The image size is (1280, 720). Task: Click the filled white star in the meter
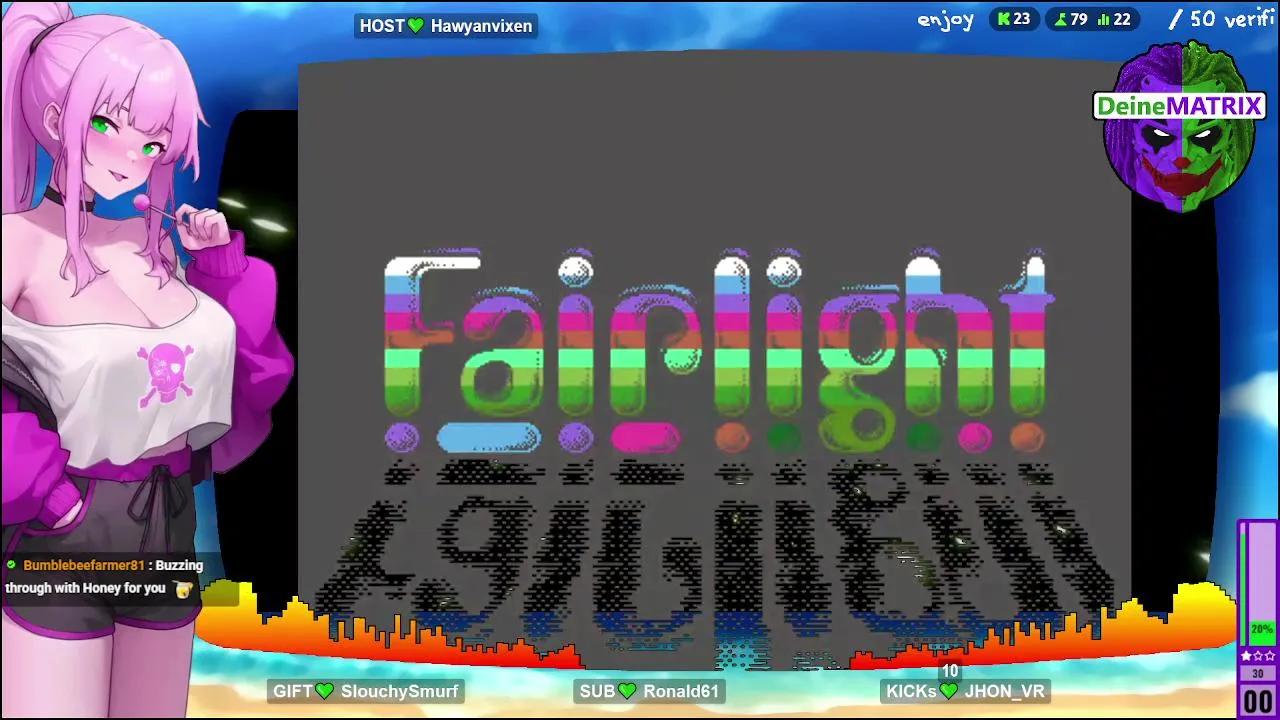pos(1246,656)
